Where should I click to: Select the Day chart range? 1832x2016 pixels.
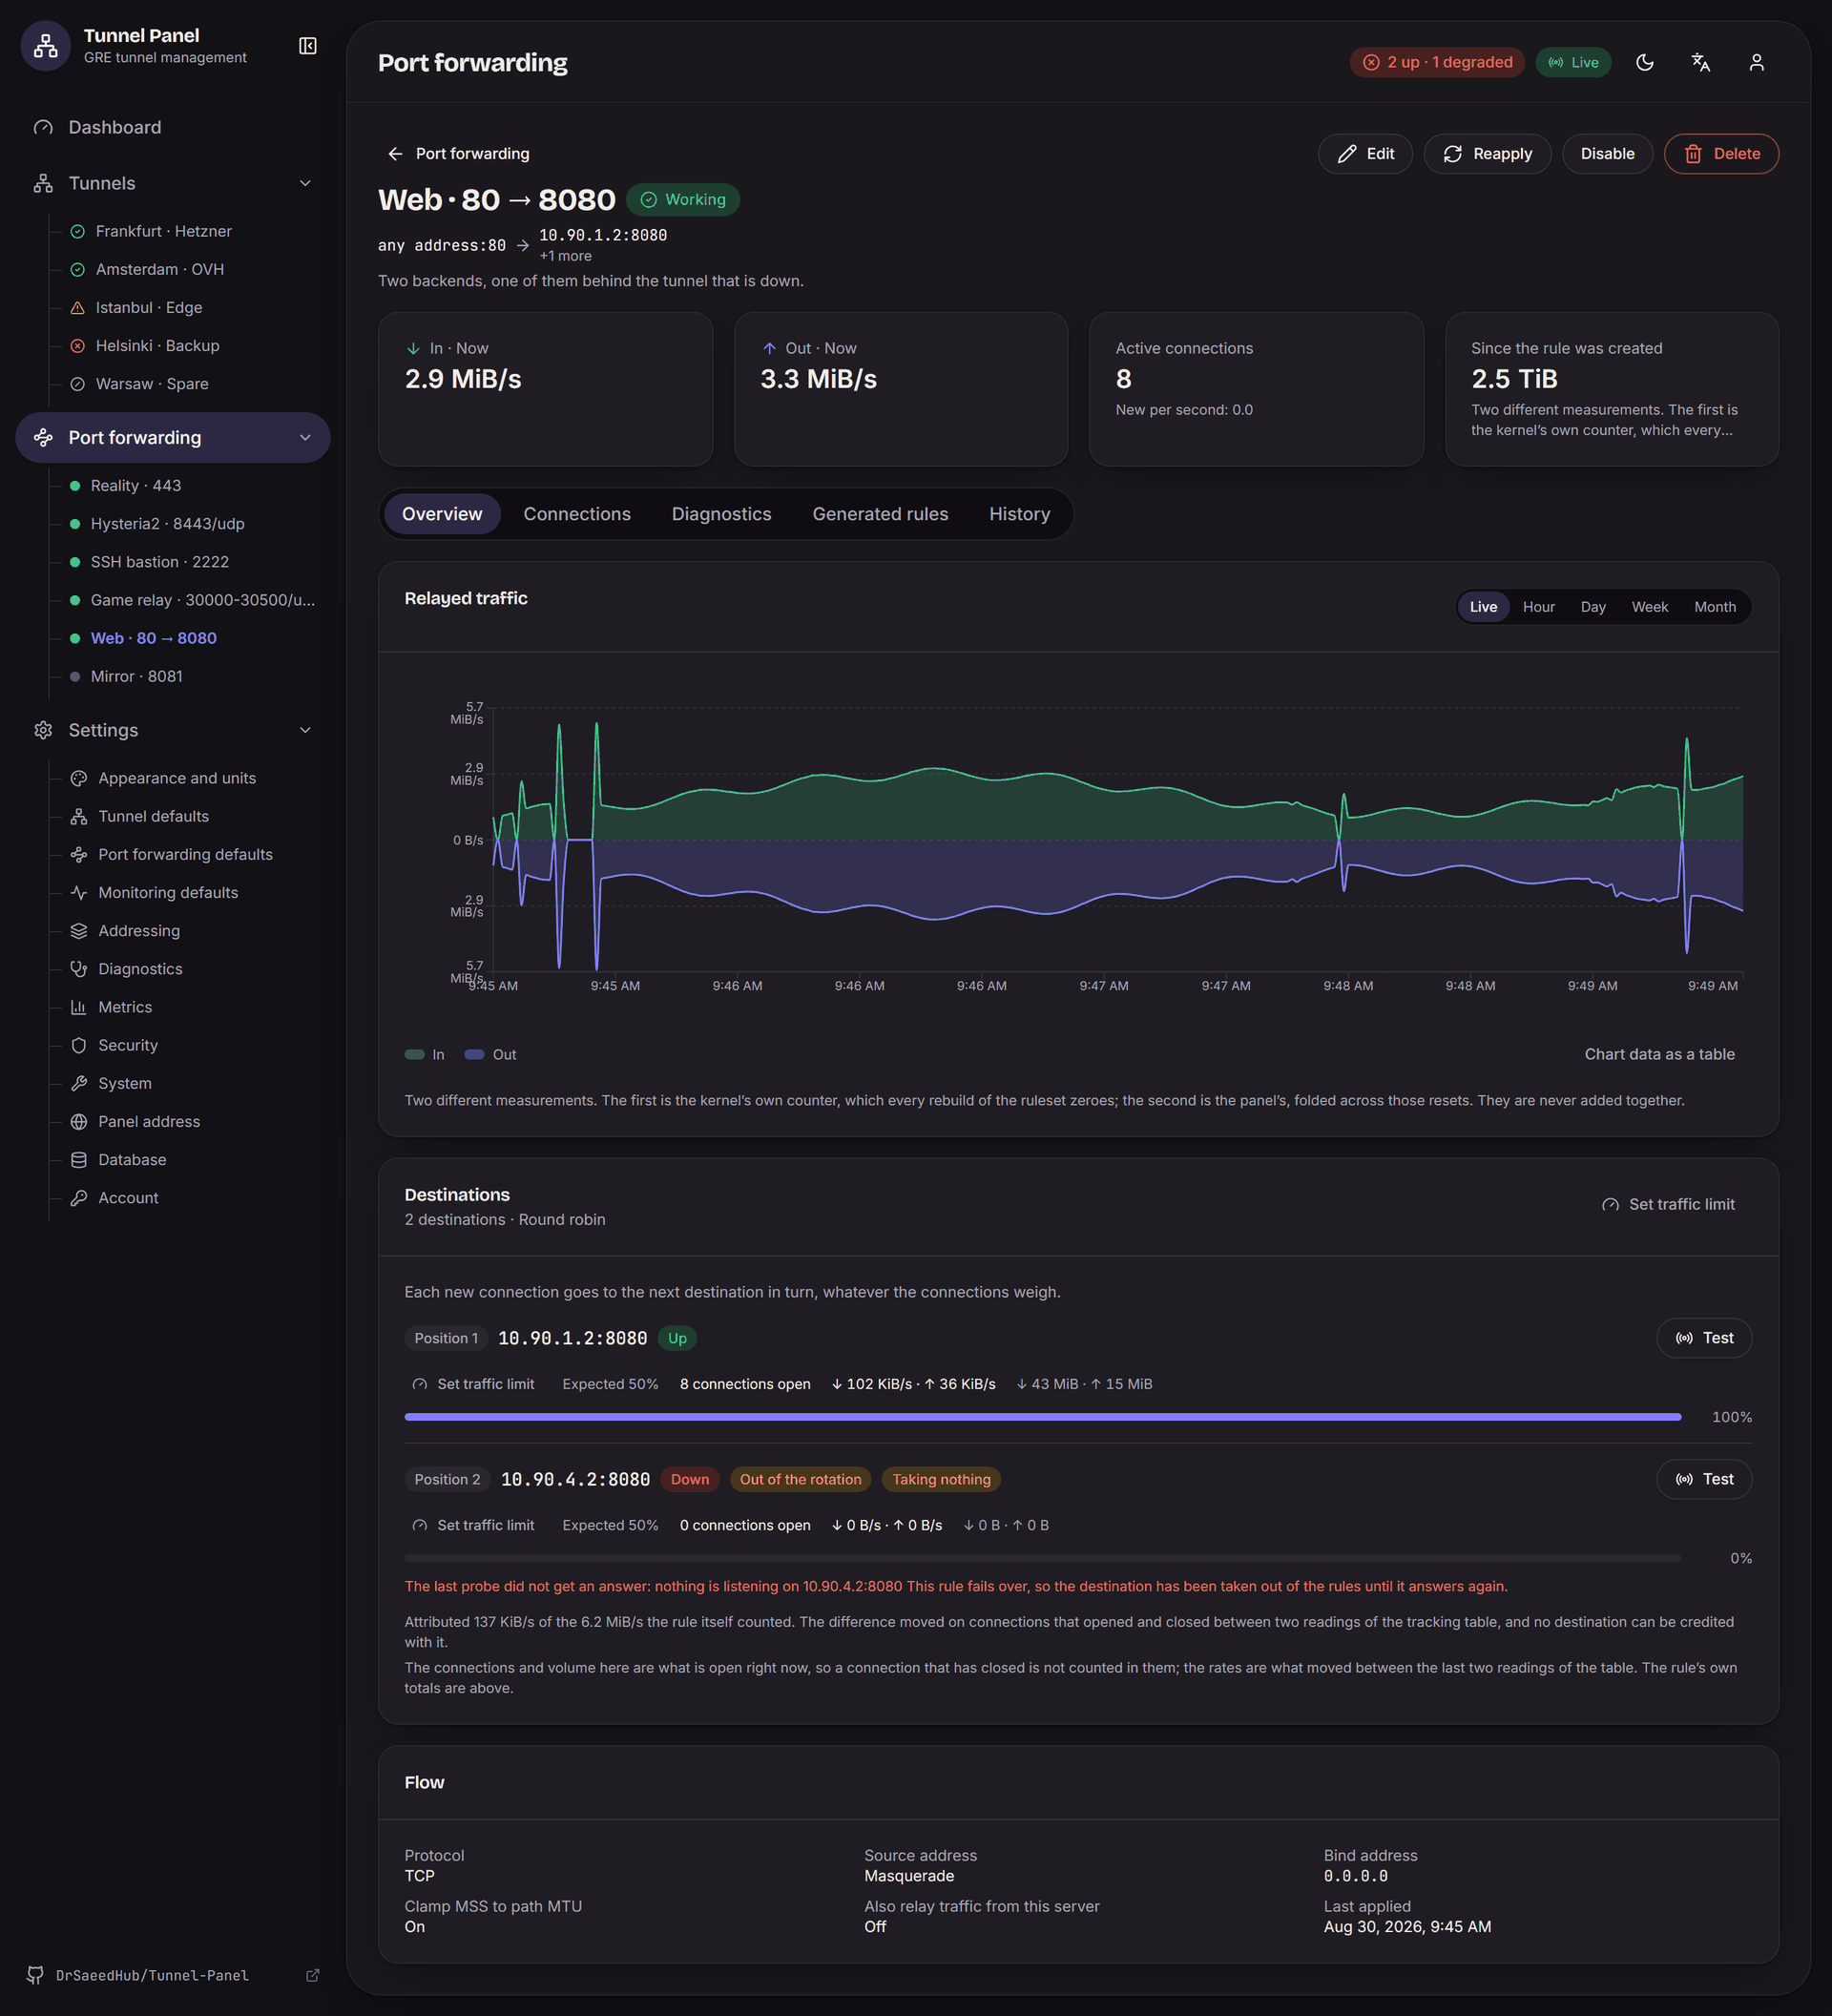click(x=1593, y=607)
